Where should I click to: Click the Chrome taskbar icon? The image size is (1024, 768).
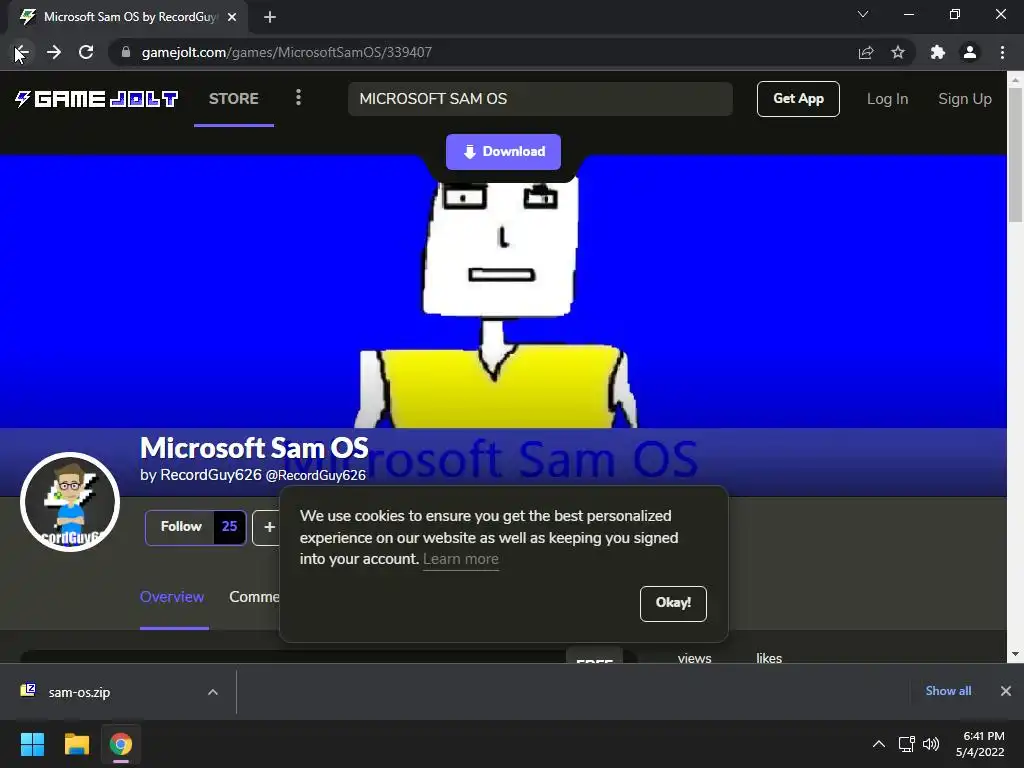click(121, 744)
